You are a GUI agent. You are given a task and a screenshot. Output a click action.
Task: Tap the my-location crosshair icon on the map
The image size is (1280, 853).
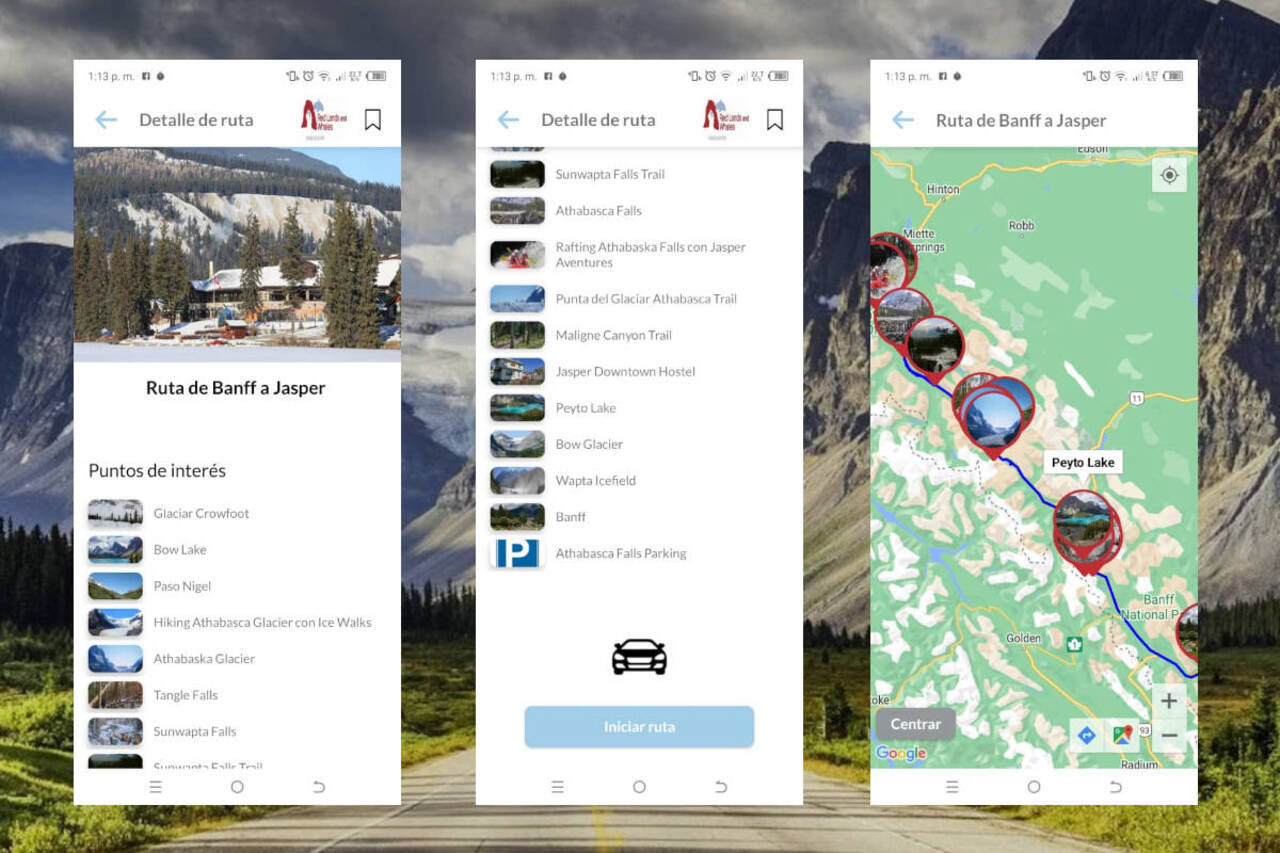click(x=1169, y=175)
